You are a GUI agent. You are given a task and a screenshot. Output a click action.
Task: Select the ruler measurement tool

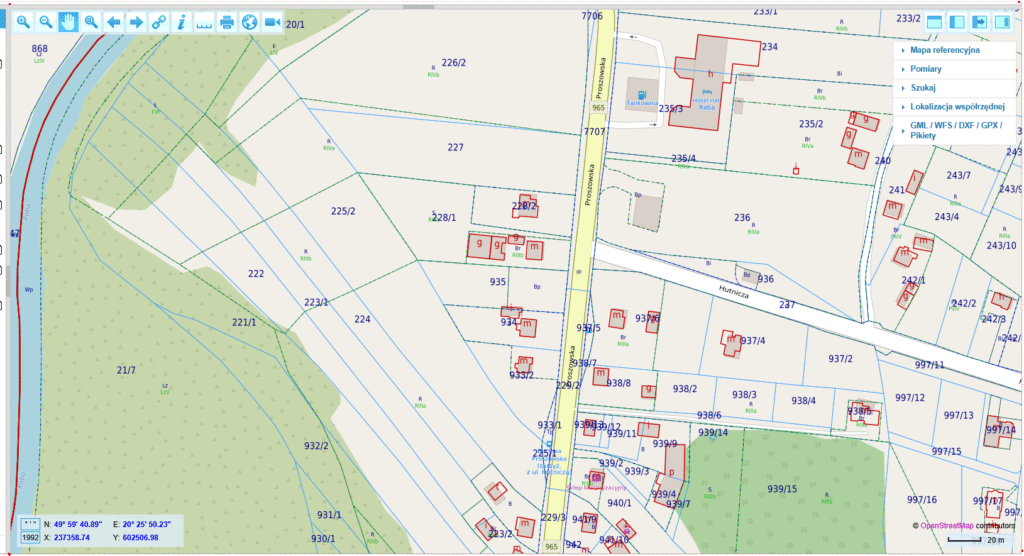[x=204, y=21]
